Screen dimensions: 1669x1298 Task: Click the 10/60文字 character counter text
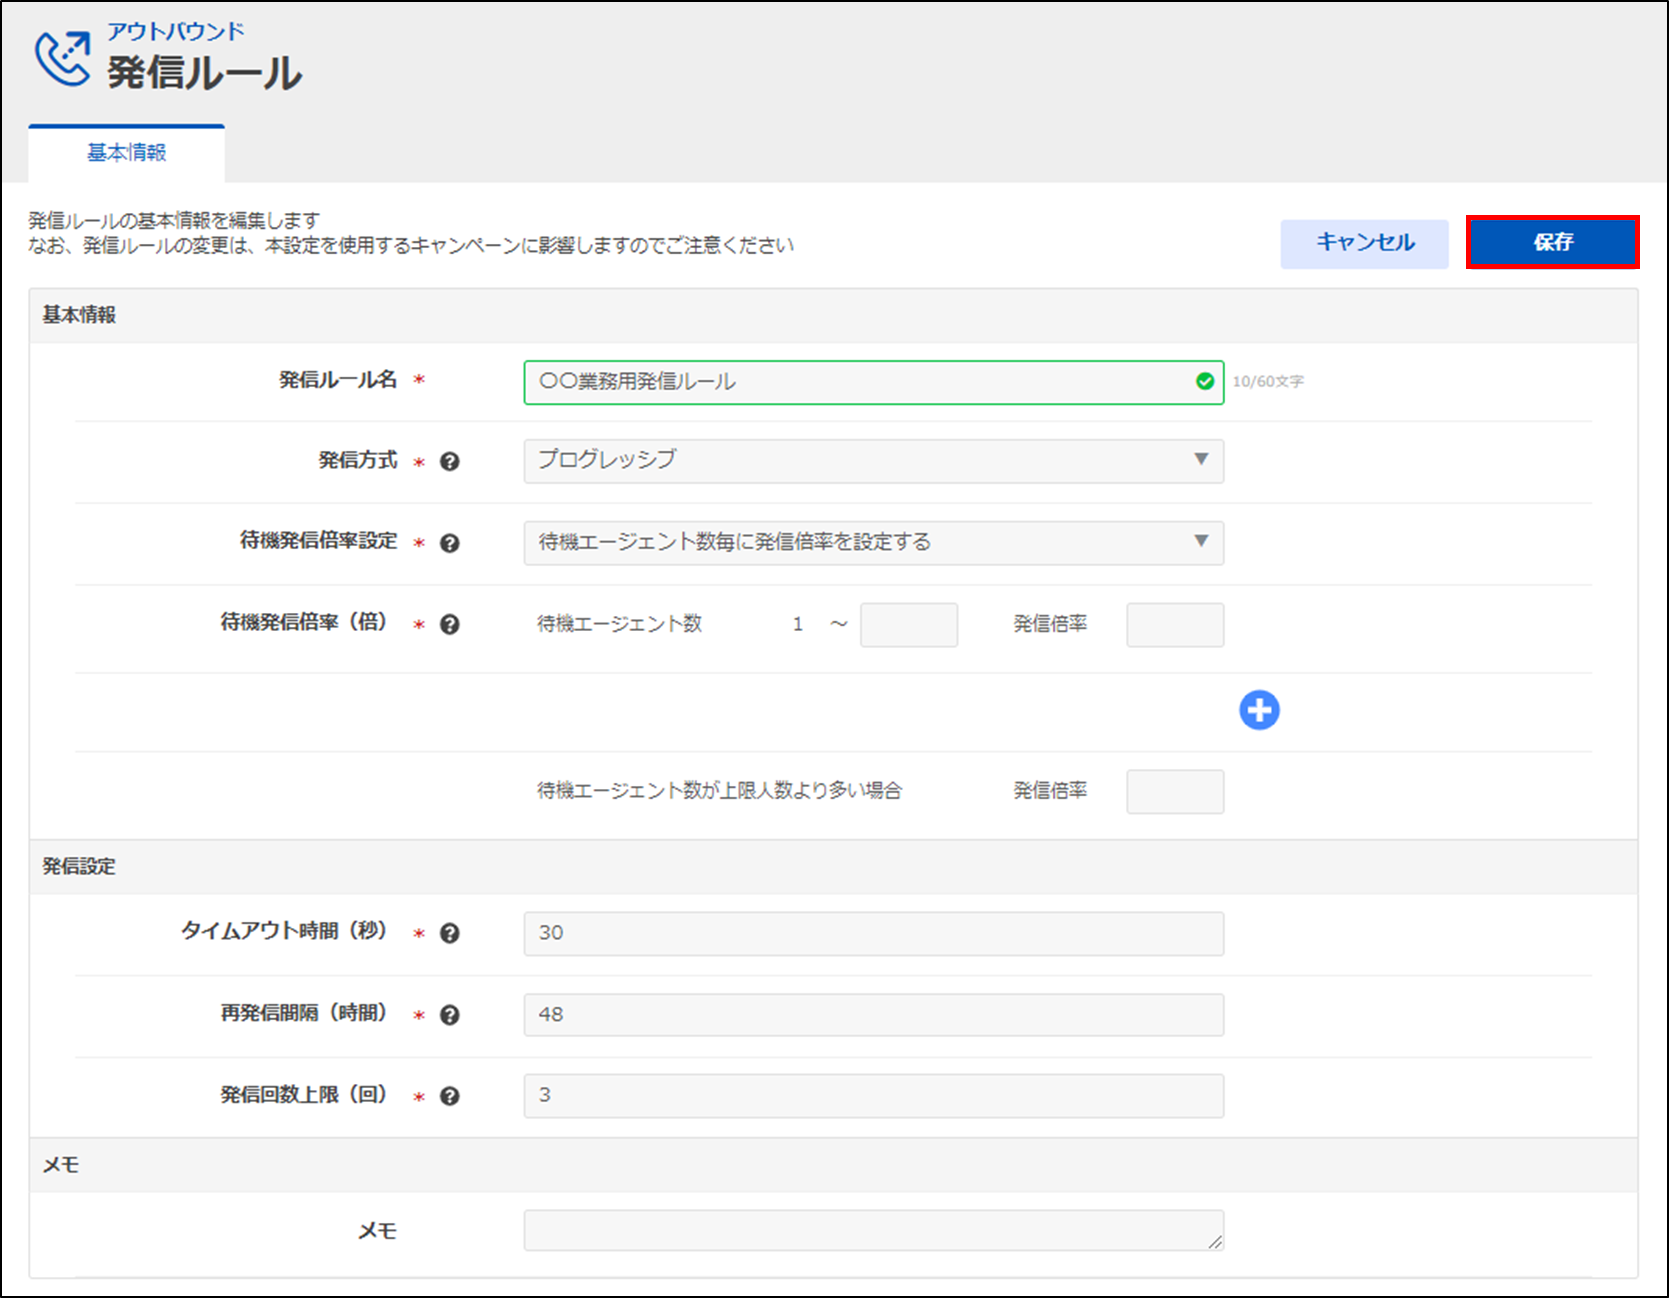pyautogui.click(x=1268, y=381)
